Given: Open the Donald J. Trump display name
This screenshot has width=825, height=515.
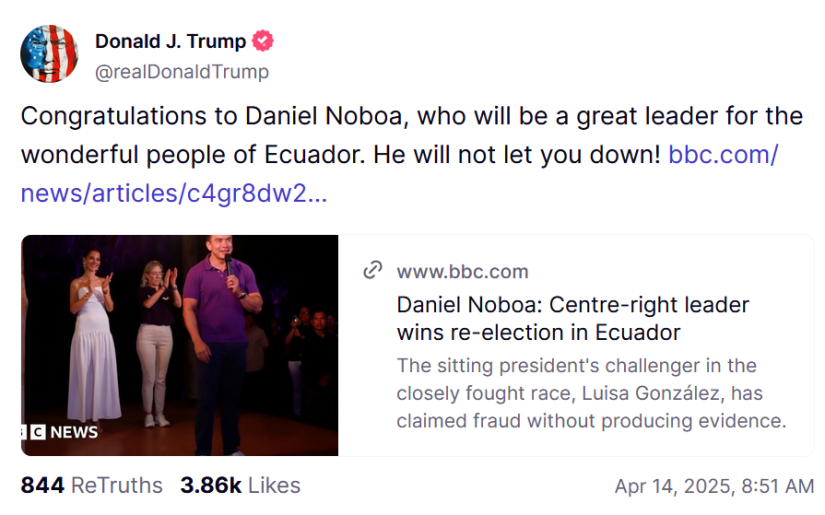Looking at the screenshot, I should tap(170, 41).
